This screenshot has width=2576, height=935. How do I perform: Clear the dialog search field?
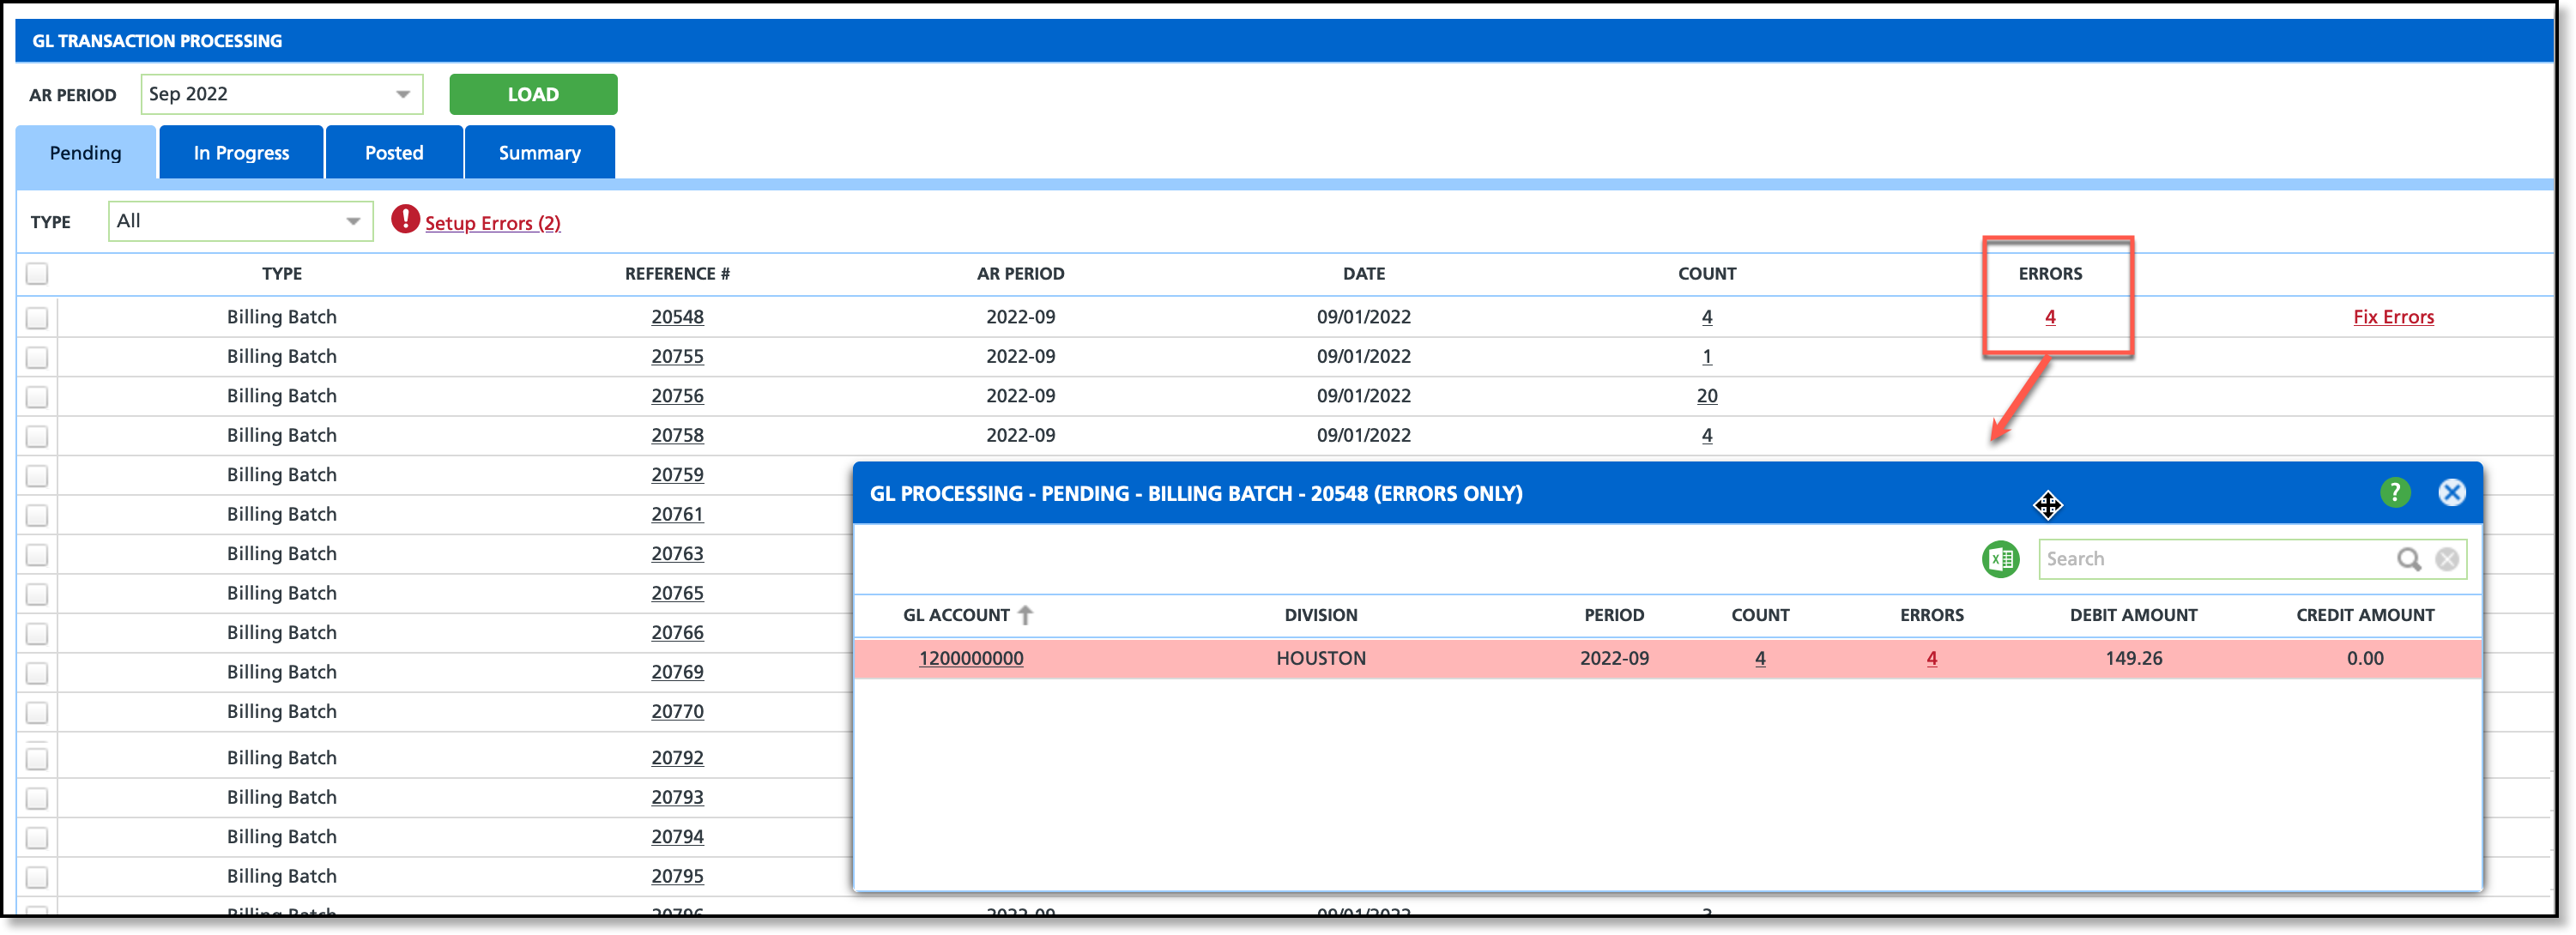[x=2446, y=559]
